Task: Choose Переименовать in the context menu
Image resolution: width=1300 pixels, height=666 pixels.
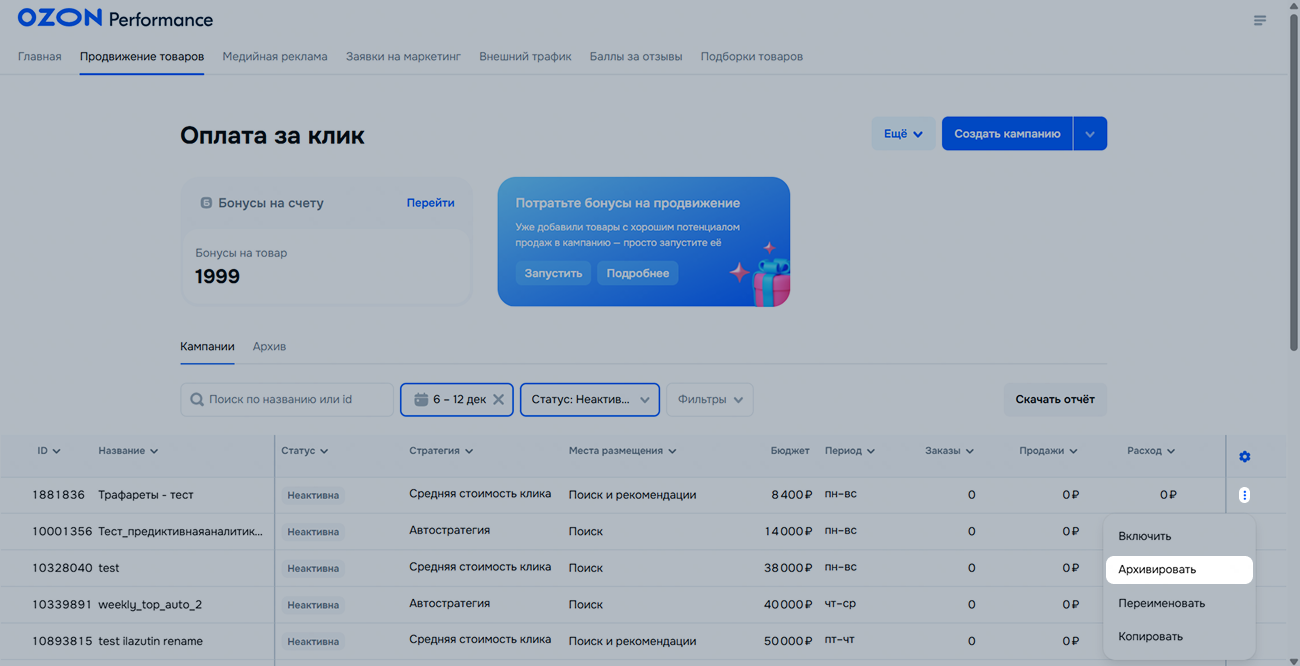Action: (x=1161, y=603)
